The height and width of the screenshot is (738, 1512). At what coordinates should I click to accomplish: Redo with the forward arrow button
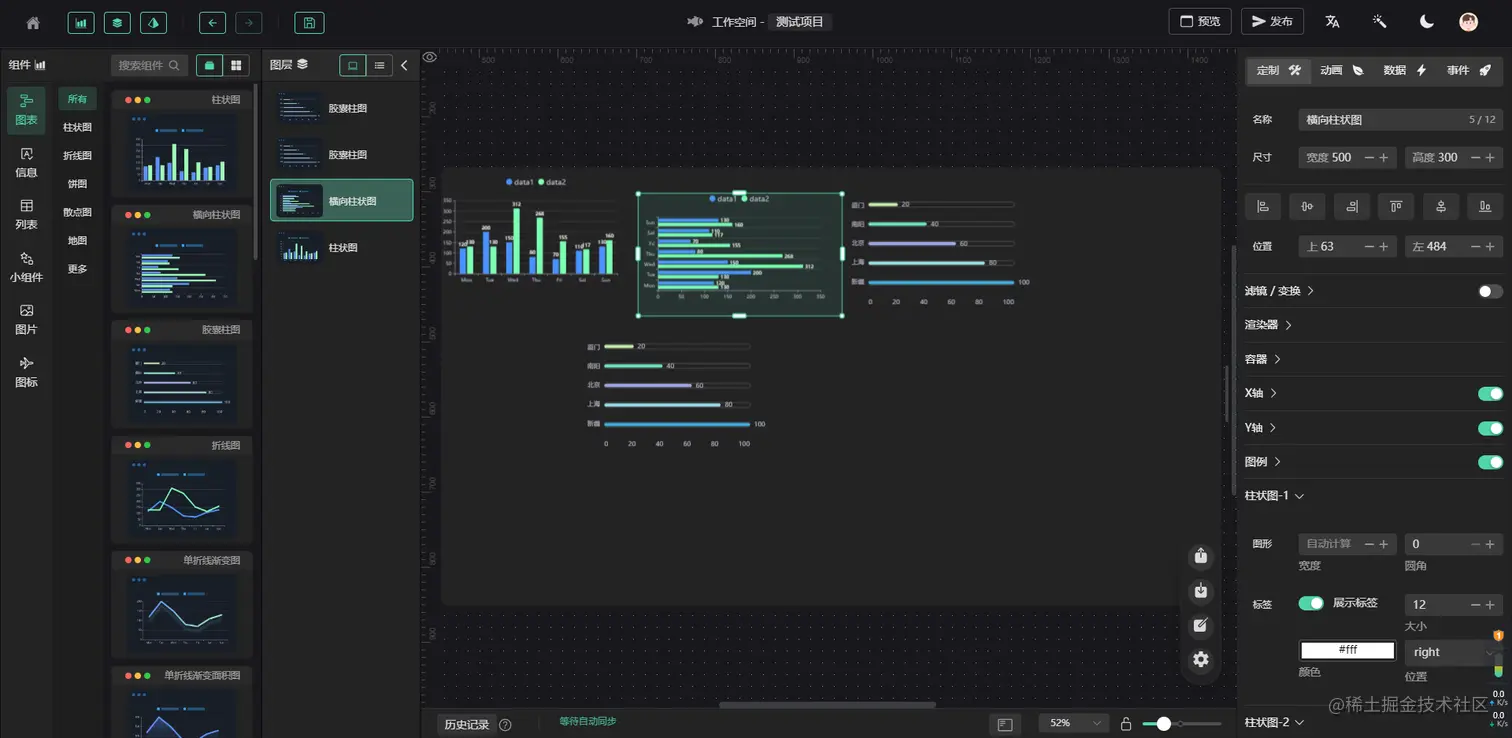pyautogui.click(x=249, y=22)
